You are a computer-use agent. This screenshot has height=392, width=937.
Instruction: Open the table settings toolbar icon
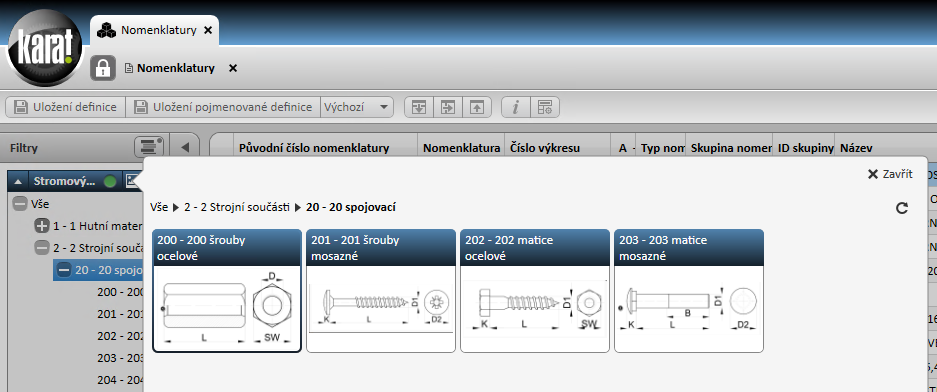pyautogui.click(x=544, y=107)
